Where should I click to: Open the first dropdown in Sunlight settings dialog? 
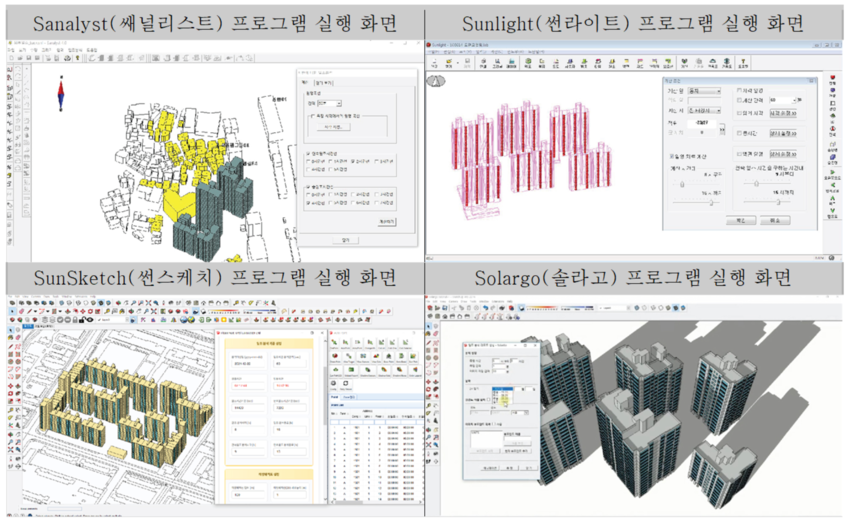pos(704,90)
